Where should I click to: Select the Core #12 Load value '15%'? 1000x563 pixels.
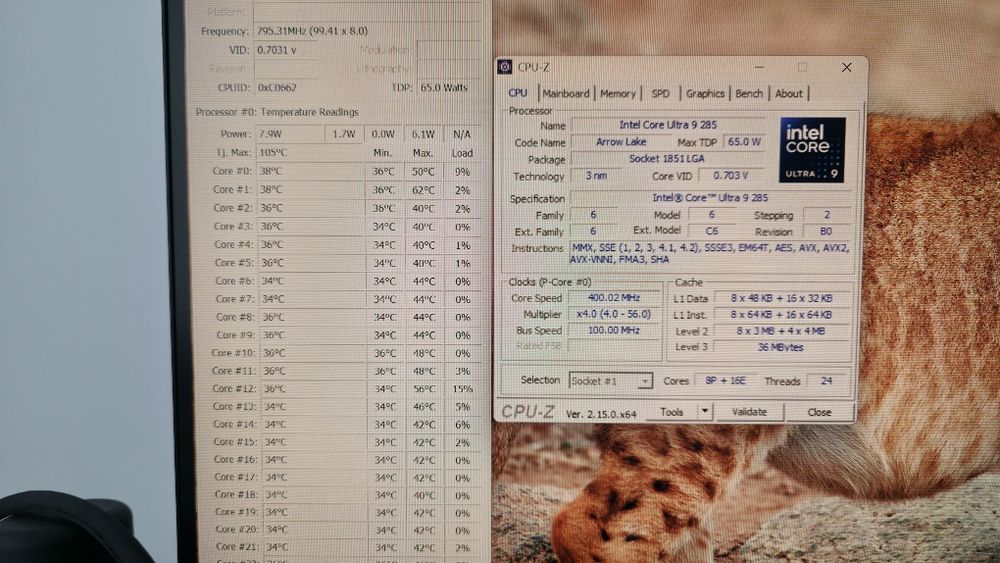[x=462, y=388]
